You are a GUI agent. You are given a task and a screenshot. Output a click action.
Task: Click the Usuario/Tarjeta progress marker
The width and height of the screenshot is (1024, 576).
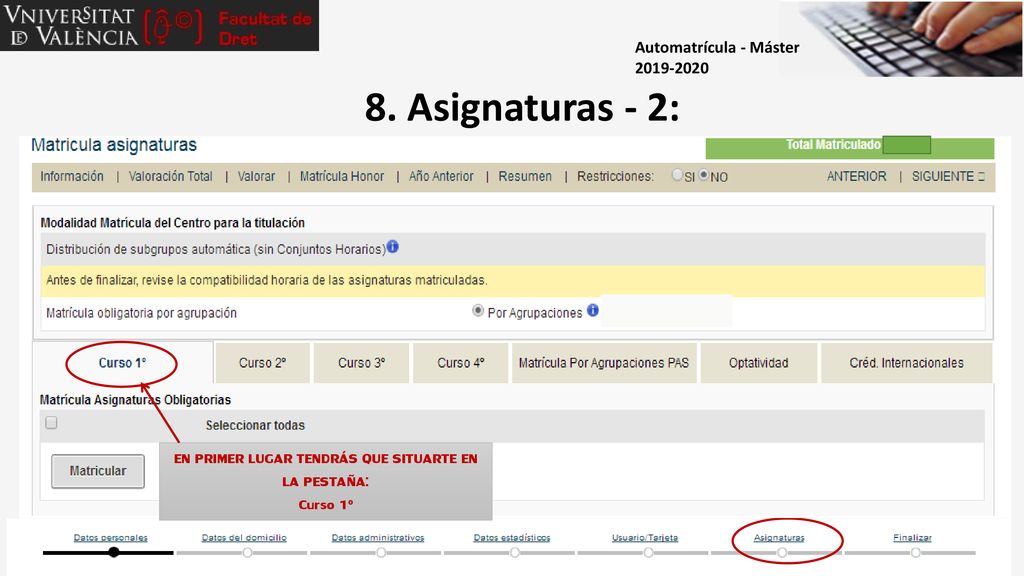pyautogui.click(x=648, y=552)
